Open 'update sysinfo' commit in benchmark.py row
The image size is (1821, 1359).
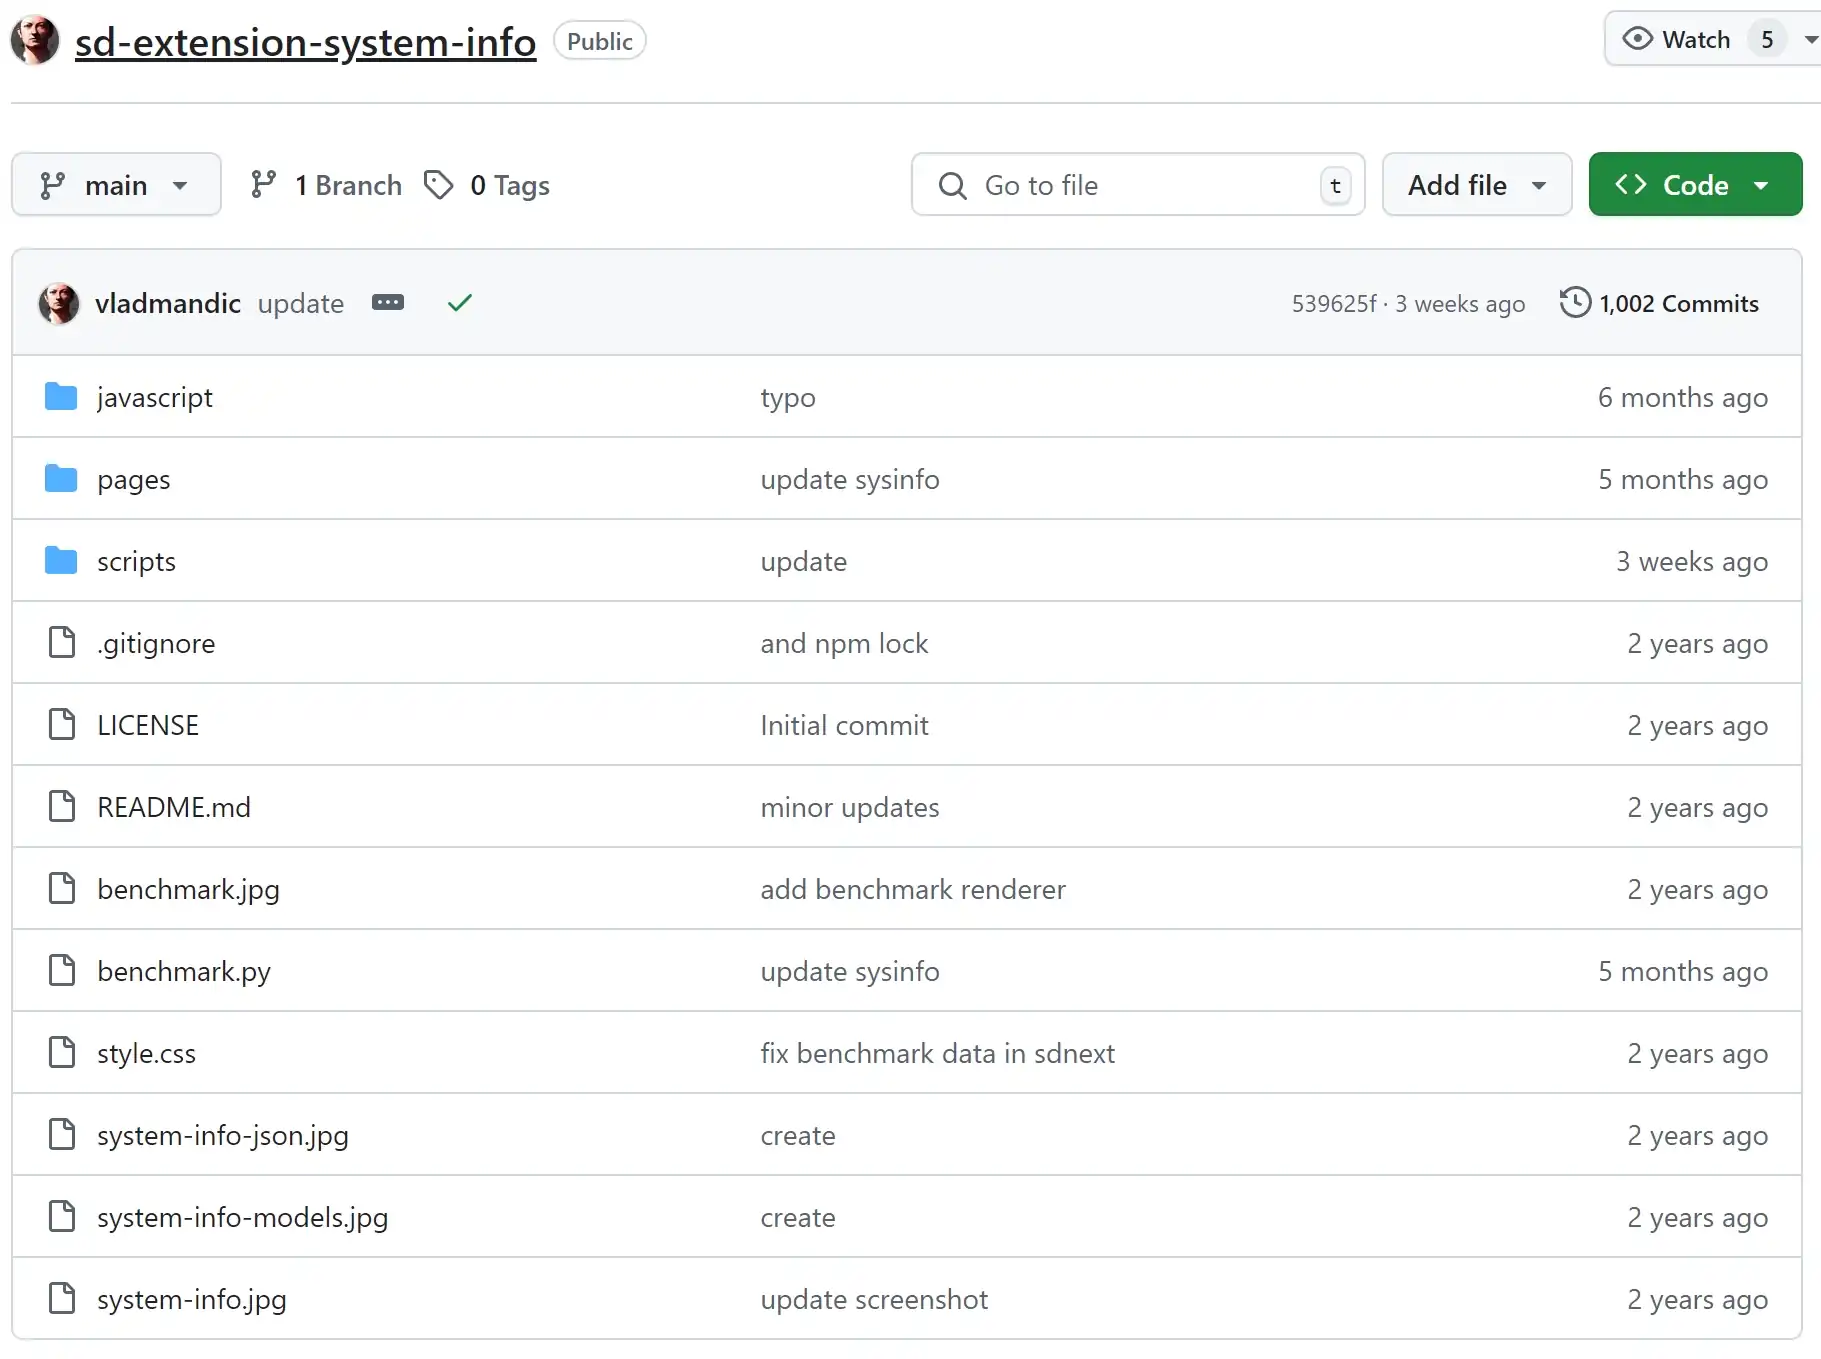850,971
